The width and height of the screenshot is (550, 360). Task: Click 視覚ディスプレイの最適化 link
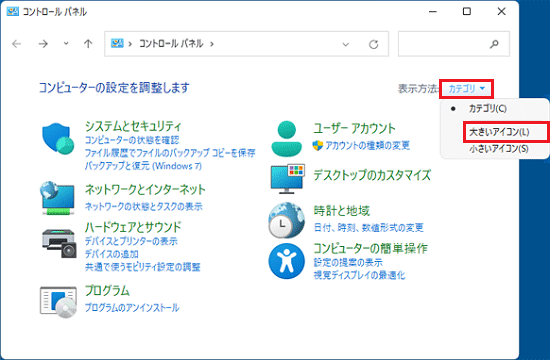359,275
